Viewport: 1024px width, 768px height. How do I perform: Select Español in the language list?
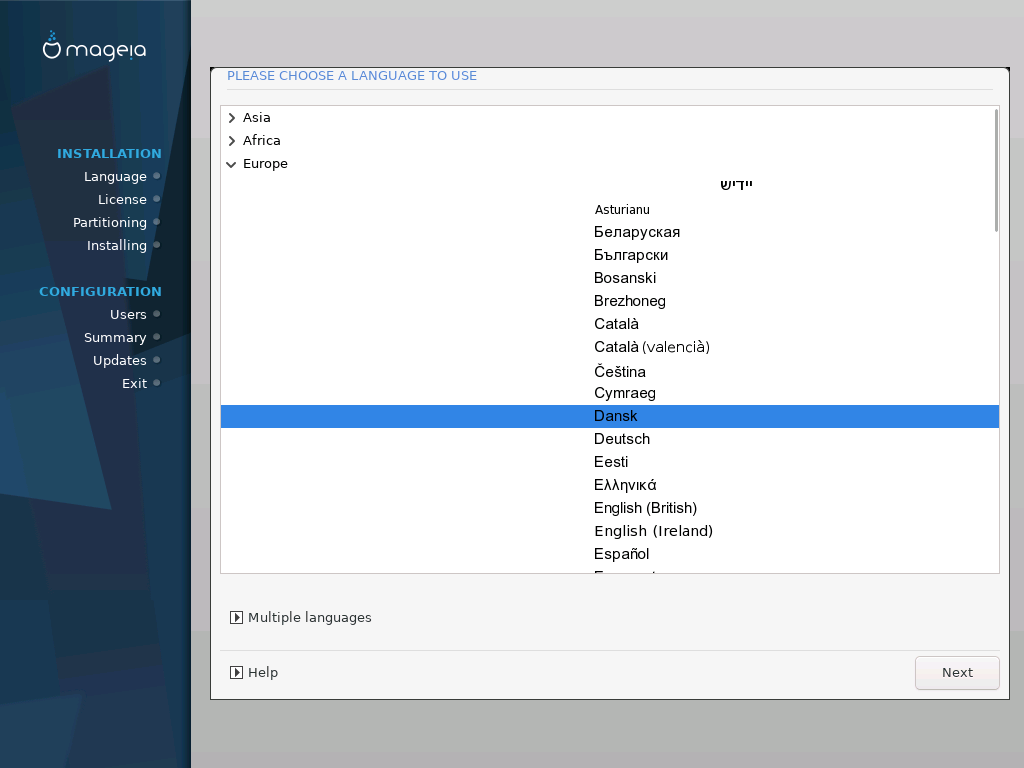tap(609, 554)
